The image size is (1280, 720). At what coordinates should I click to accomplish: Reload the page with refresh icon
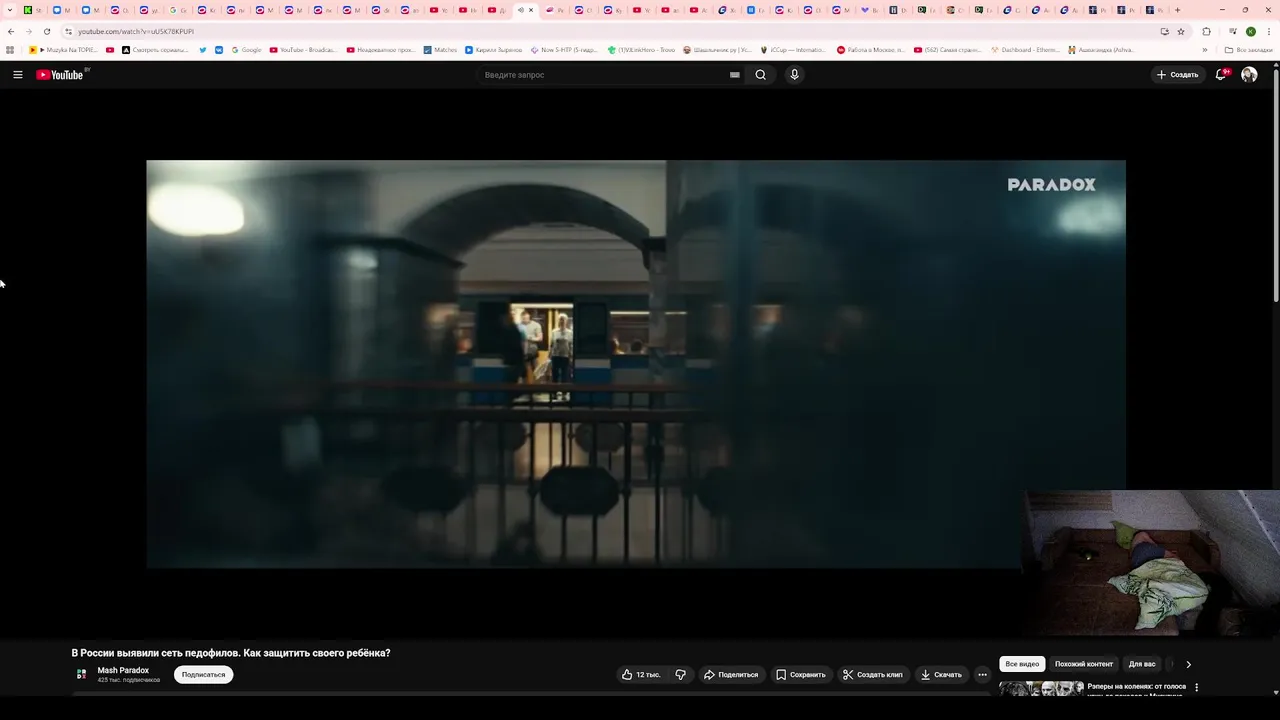(x=46, y=31)
